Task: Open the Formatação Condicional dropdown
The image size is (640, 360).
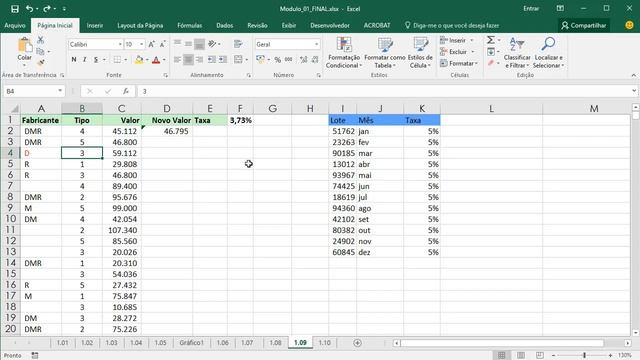Action: pyautogui.click(x=343, y=52)
